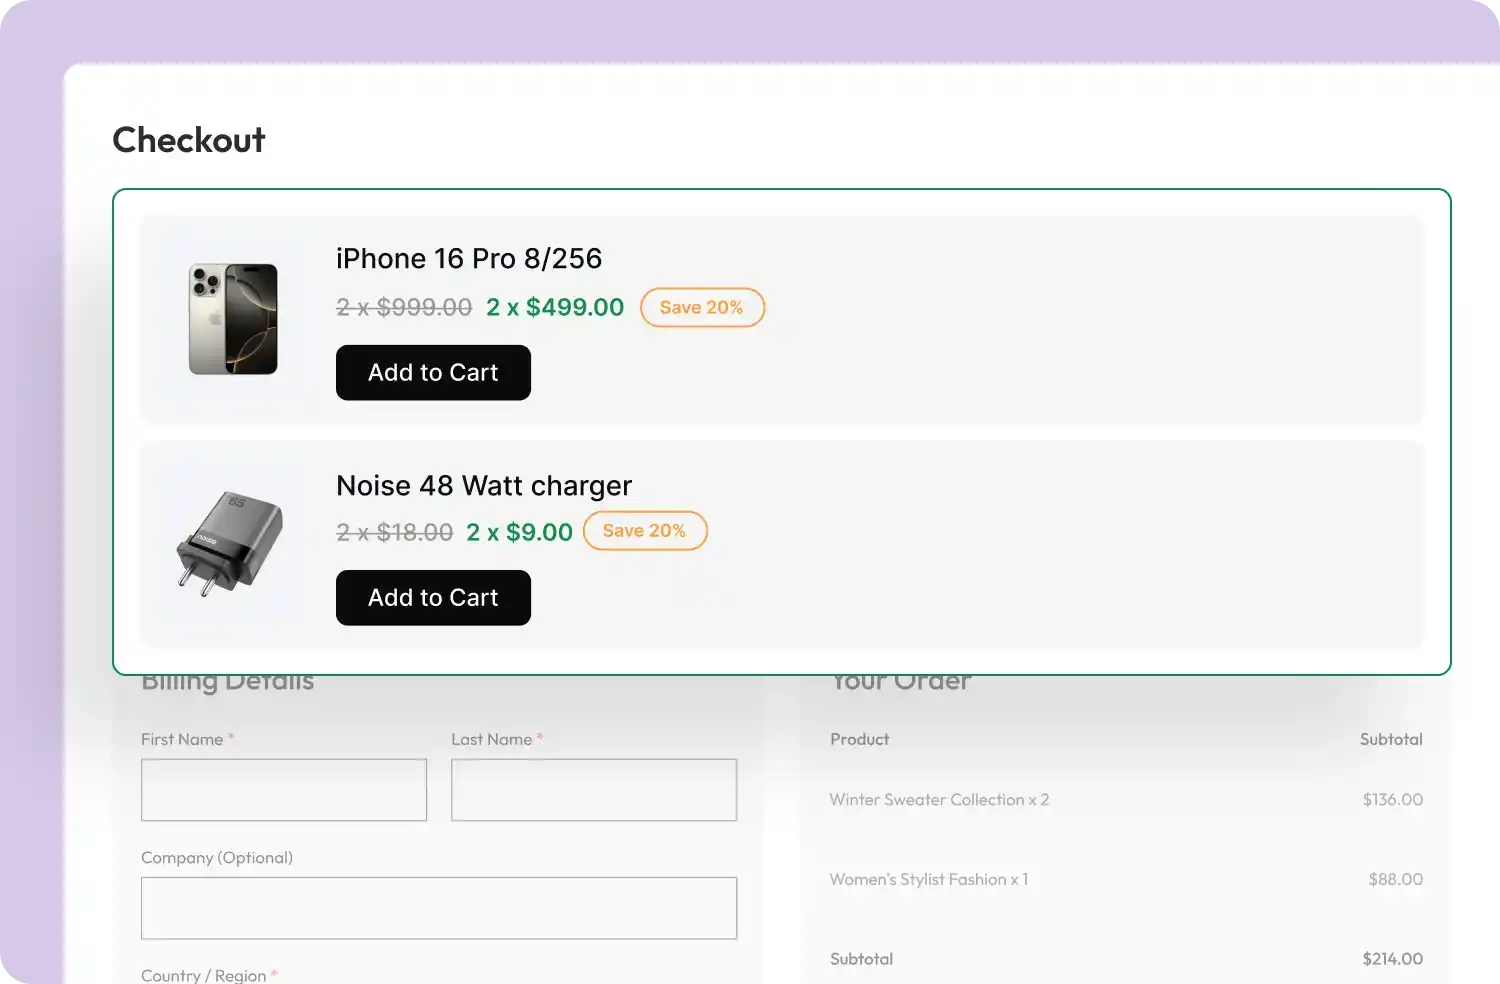1500x984 pixels.
Task: Select the Winter Sweater Collection order row
Action: point(939,799)
